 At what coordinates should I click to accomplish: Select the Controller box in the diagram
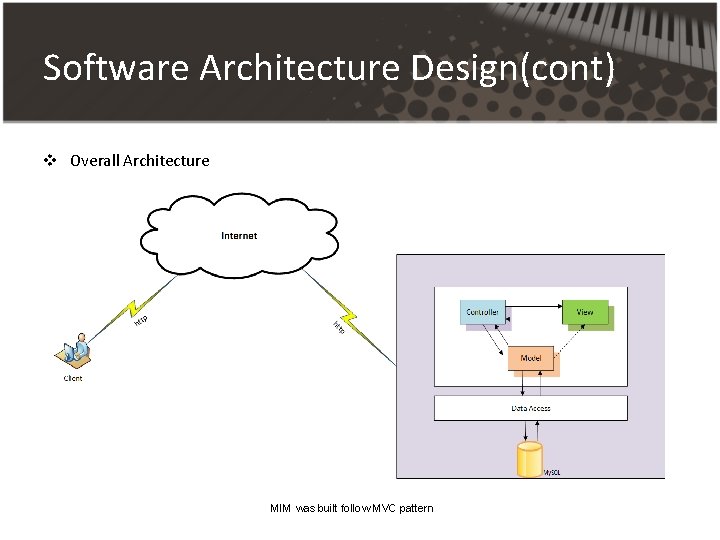[x=483, y=312]
